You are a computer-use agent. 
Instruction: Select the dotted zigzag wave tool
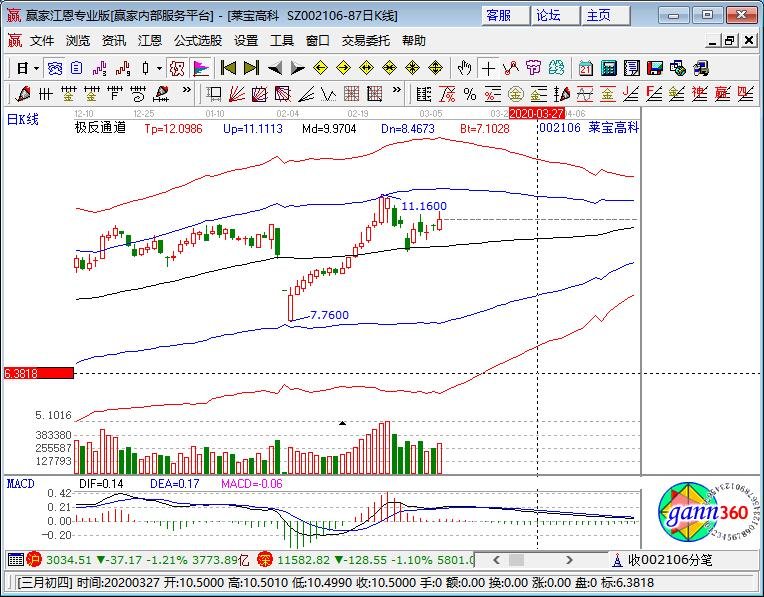click(329, 94)
